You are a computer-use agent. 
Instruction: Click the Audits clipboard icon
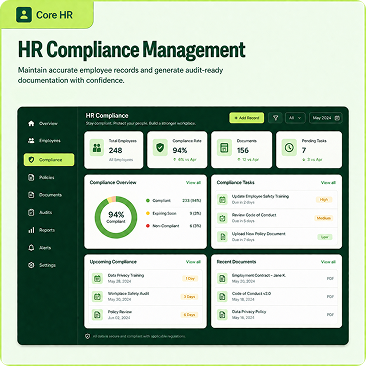(31, 212)
